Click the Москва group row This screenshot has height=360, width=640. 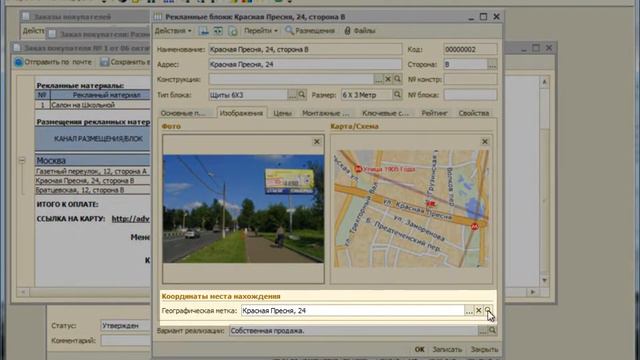click(x=93, y=160)
